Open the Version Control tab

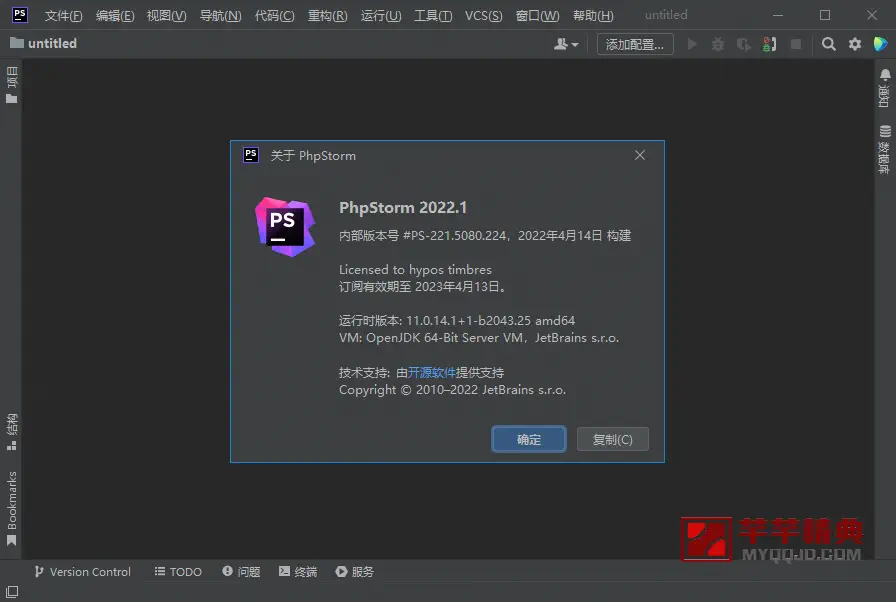tap(82, 572)
